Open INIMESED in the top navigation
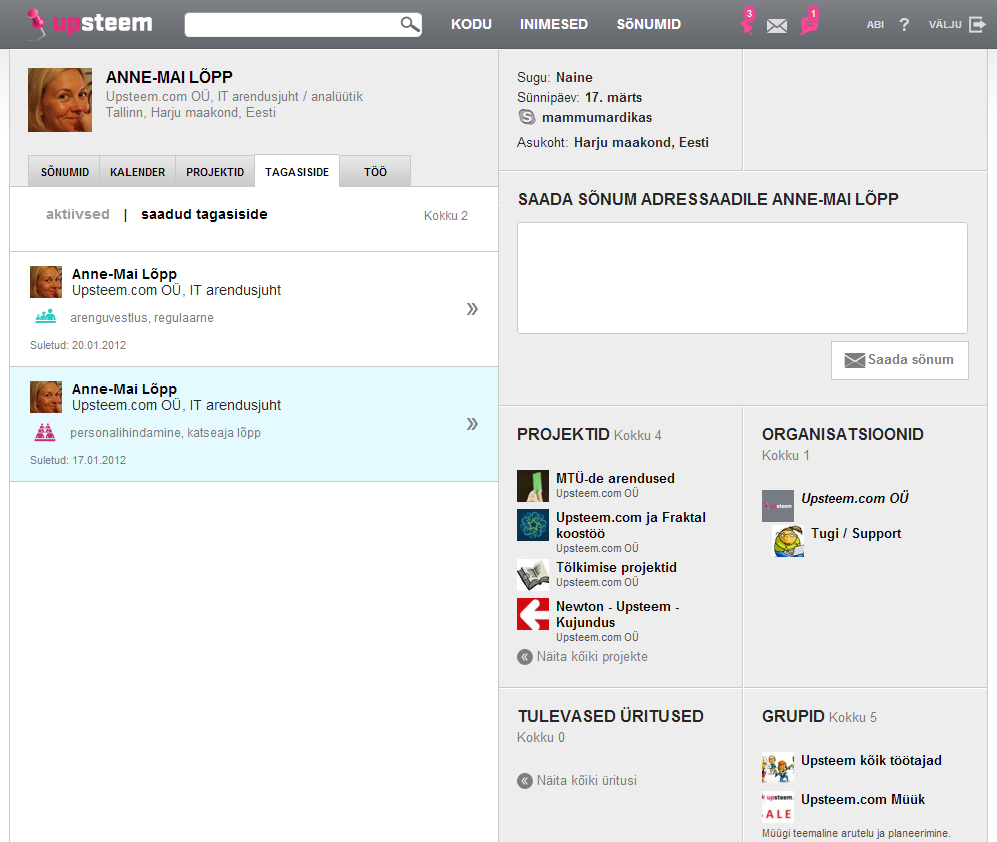The height and width of the screenshot is (842, 997). pos(554,24)
